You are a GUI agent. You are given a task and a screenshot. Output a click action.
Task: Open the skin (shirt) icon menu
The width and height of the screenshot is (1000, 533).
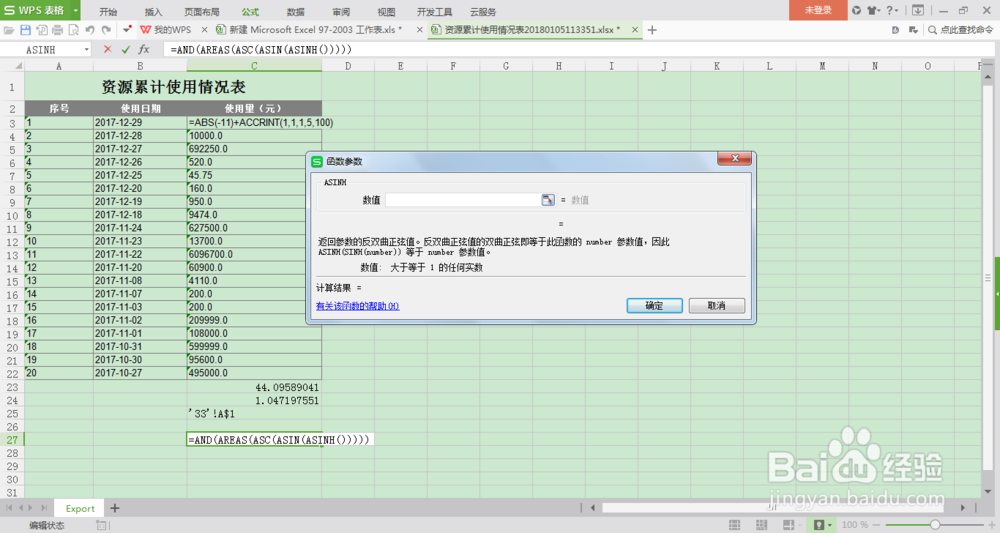coord(874,10)
